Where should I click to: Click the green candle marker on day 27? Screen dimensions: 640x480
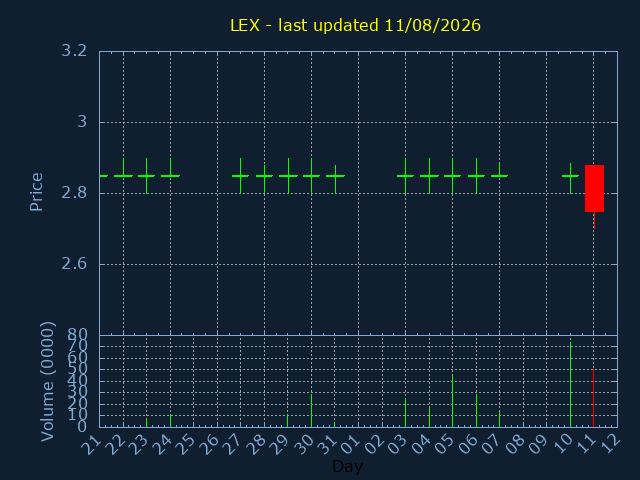(240, 176)
